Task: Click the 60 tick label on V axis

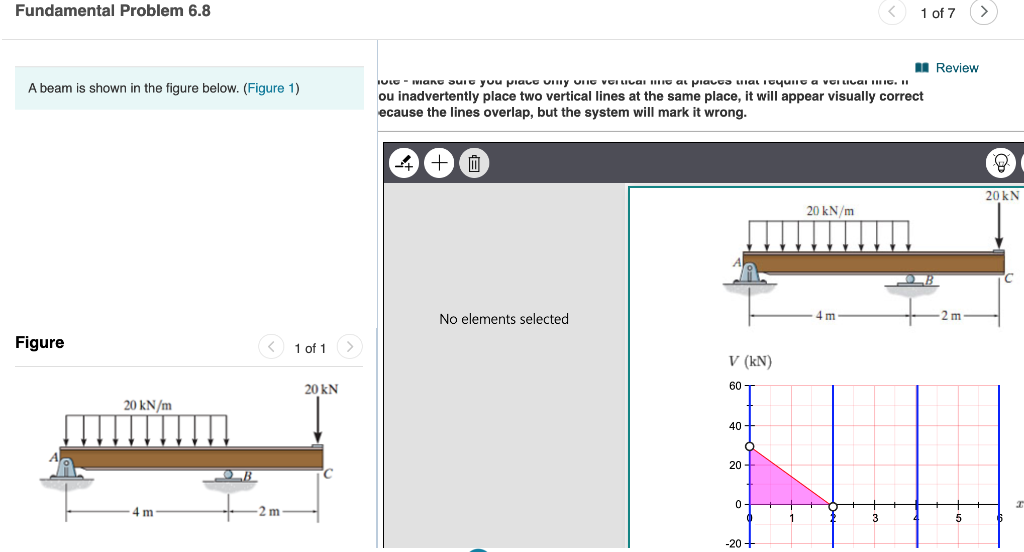Action: 735,385
